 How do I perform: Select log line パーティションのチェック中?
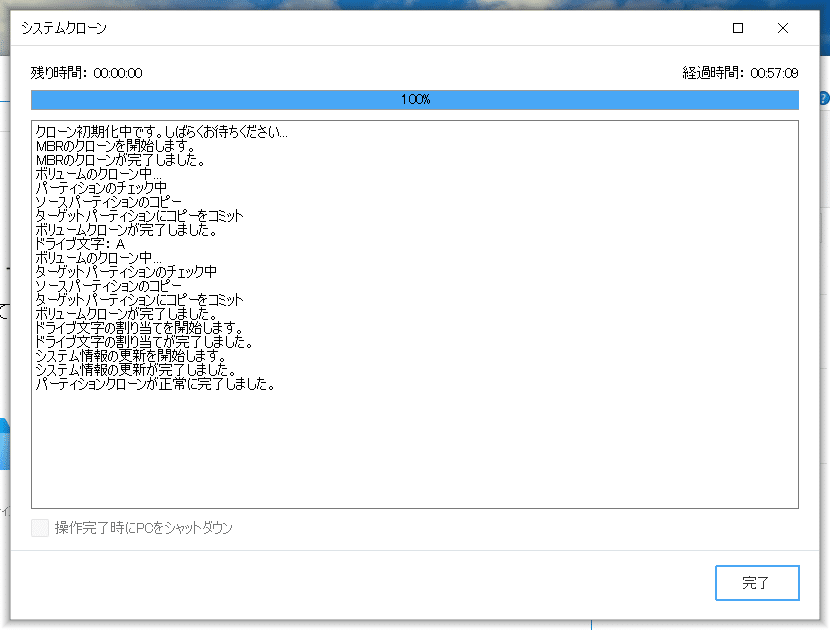pos(101,187)
